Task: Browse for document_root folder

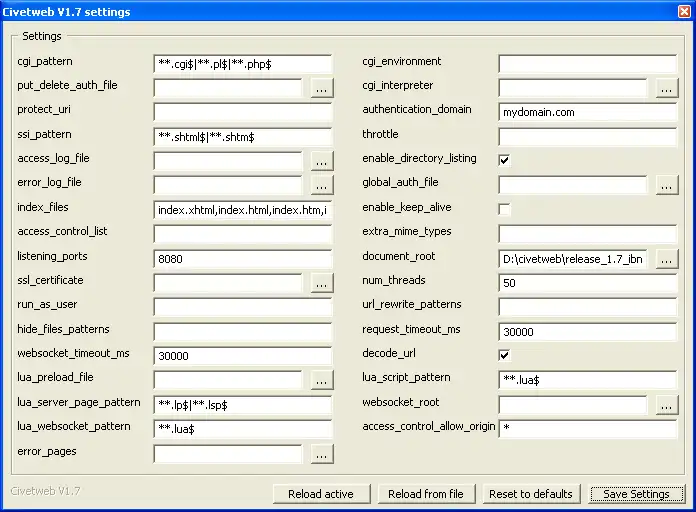Action: click(667, 259)
